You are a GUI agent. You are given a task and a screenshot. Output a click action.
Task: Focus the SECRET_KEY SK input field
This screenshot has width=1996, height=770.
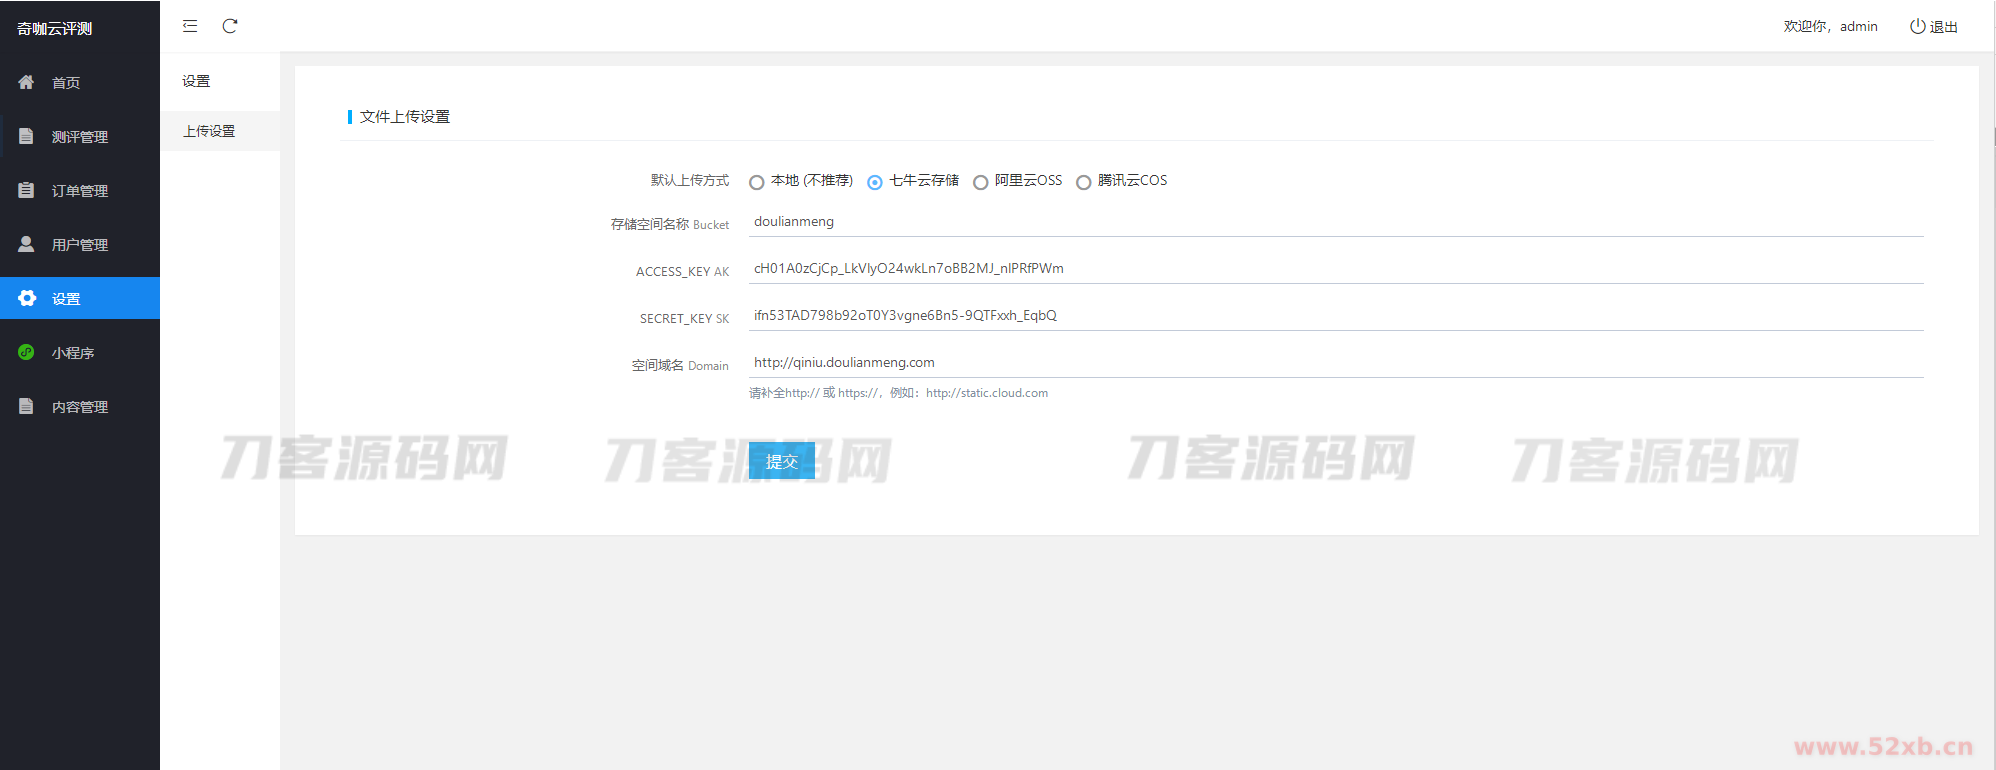1335,316
